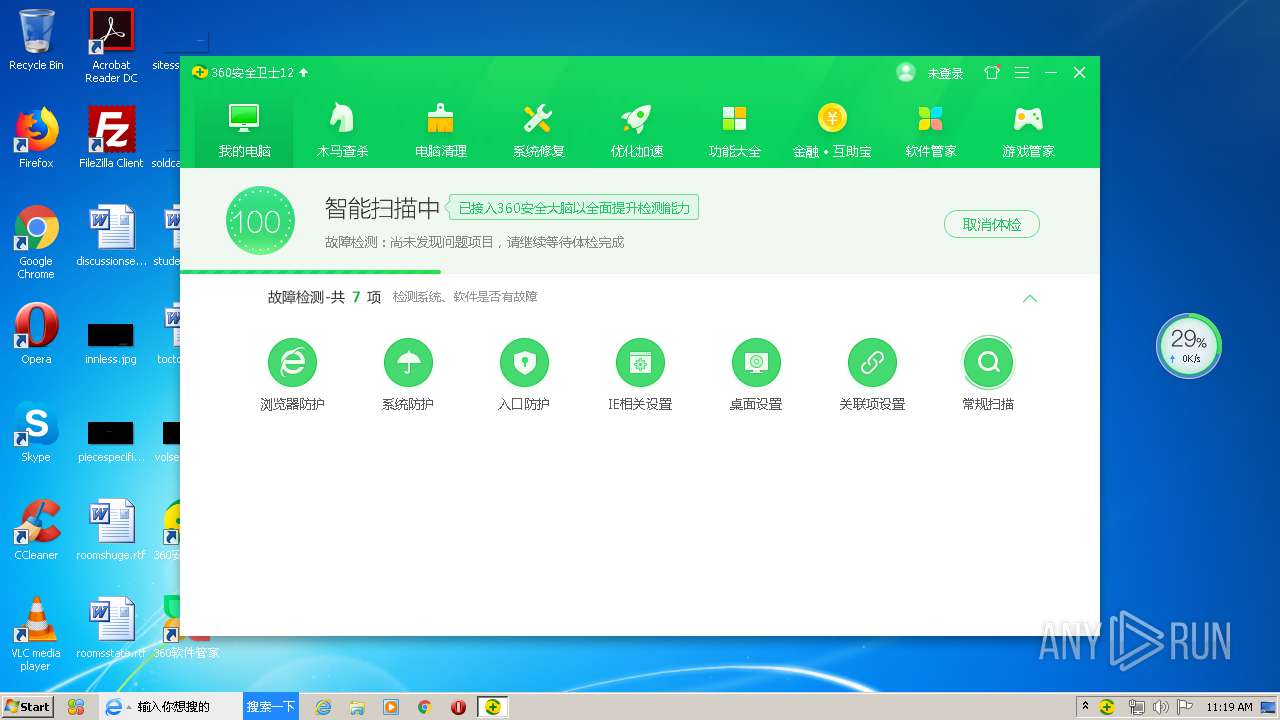The width and height of the screenshot is (1280, 720).
Task: Open the skin shirt icon in title bar
Action: tap(992, 72)
